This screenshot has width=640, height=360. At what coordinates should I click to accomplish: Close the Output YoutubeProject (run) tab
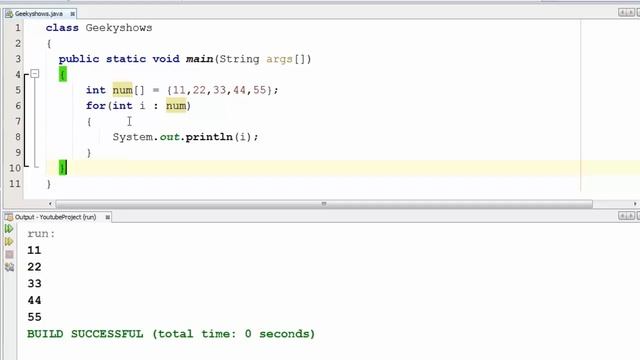pos(107,217)
